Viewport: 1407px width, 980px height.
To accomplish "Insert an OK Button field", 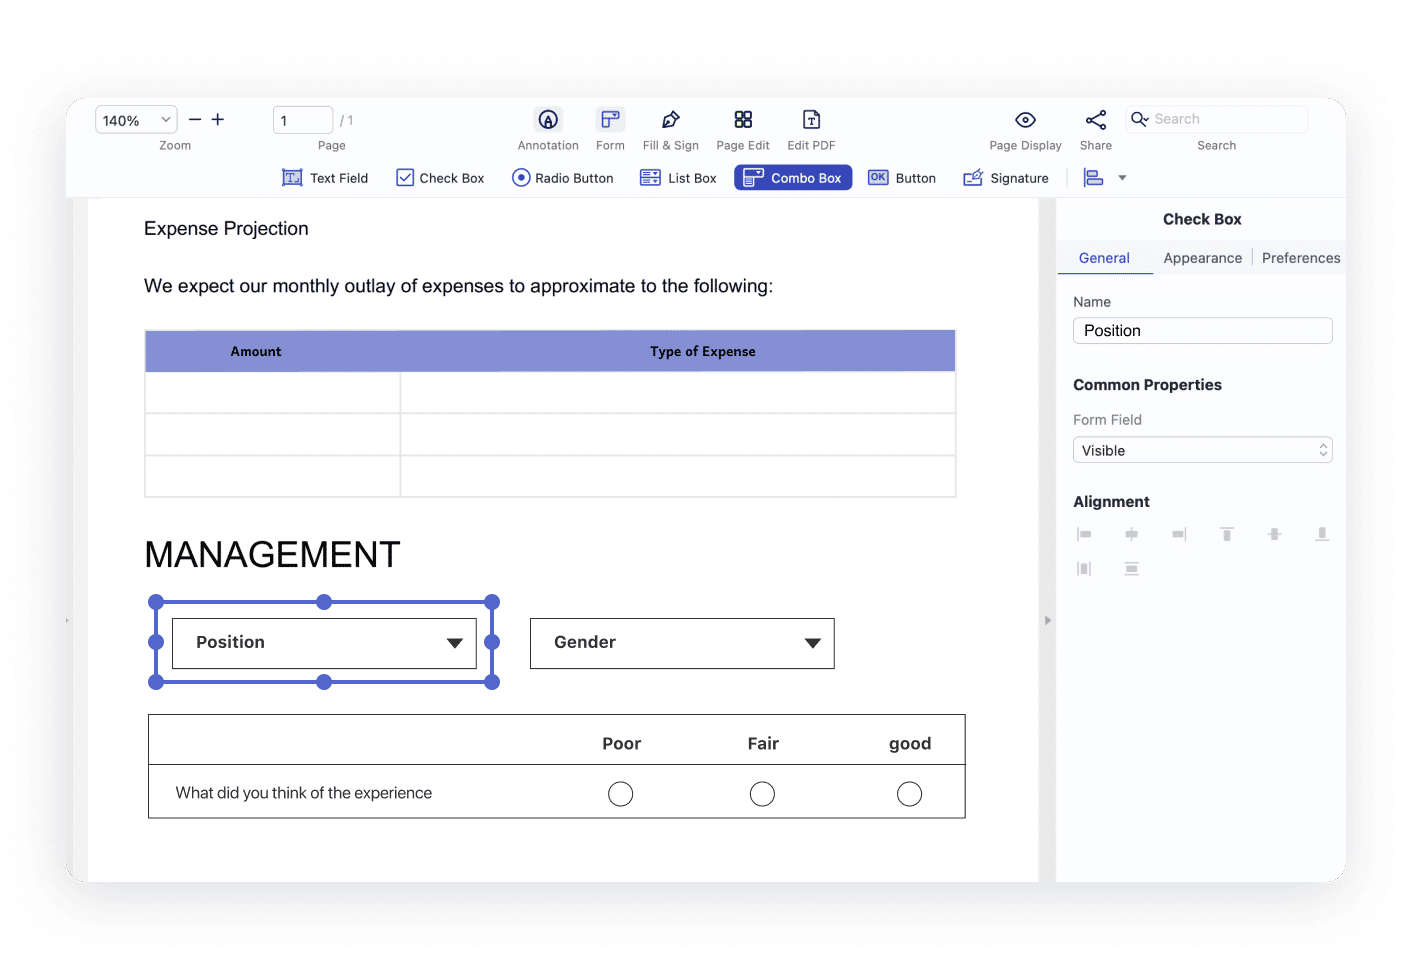I will click(x=901, y=177).
